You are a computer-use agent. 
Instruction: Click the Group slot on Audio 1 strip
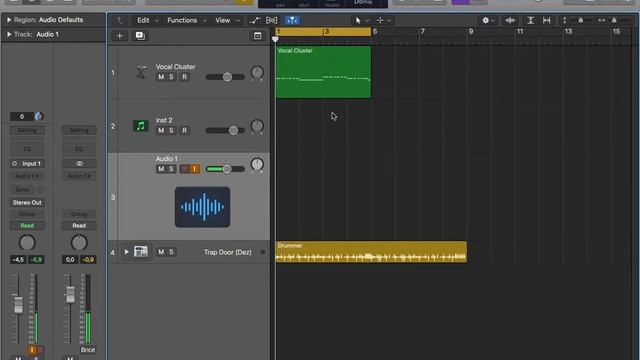click(27, 214)
